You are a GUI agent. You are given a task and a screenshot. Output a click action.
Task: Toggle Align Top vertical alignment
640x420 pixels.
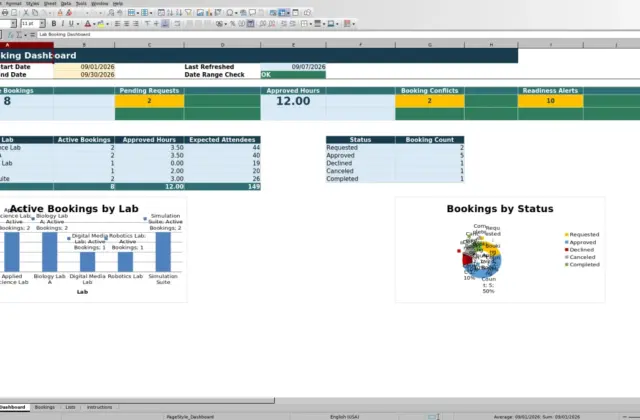pyautogui.click(x=147, y=24)
